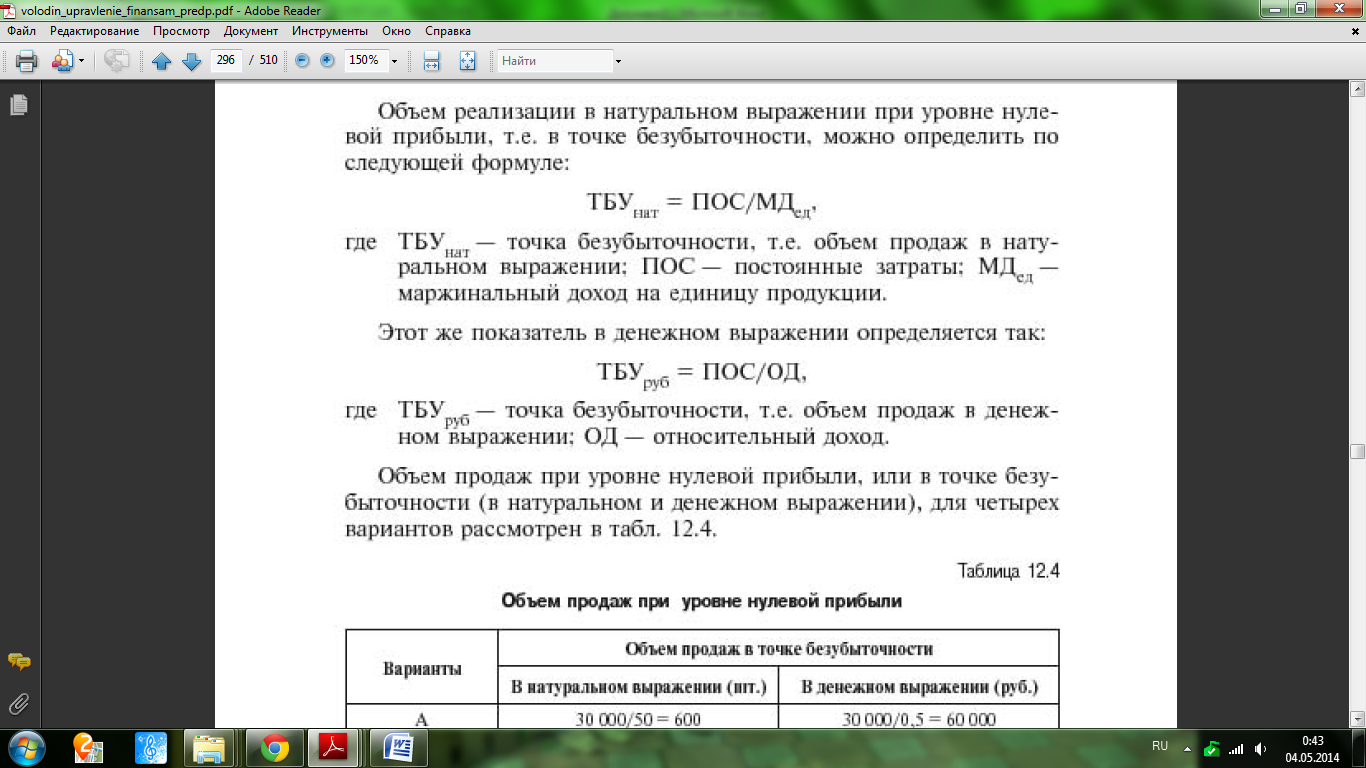The width and height of the screenshot is (1366, 768).
Task: Go to next page with down arrow
Action: click(x=191, y=61)
